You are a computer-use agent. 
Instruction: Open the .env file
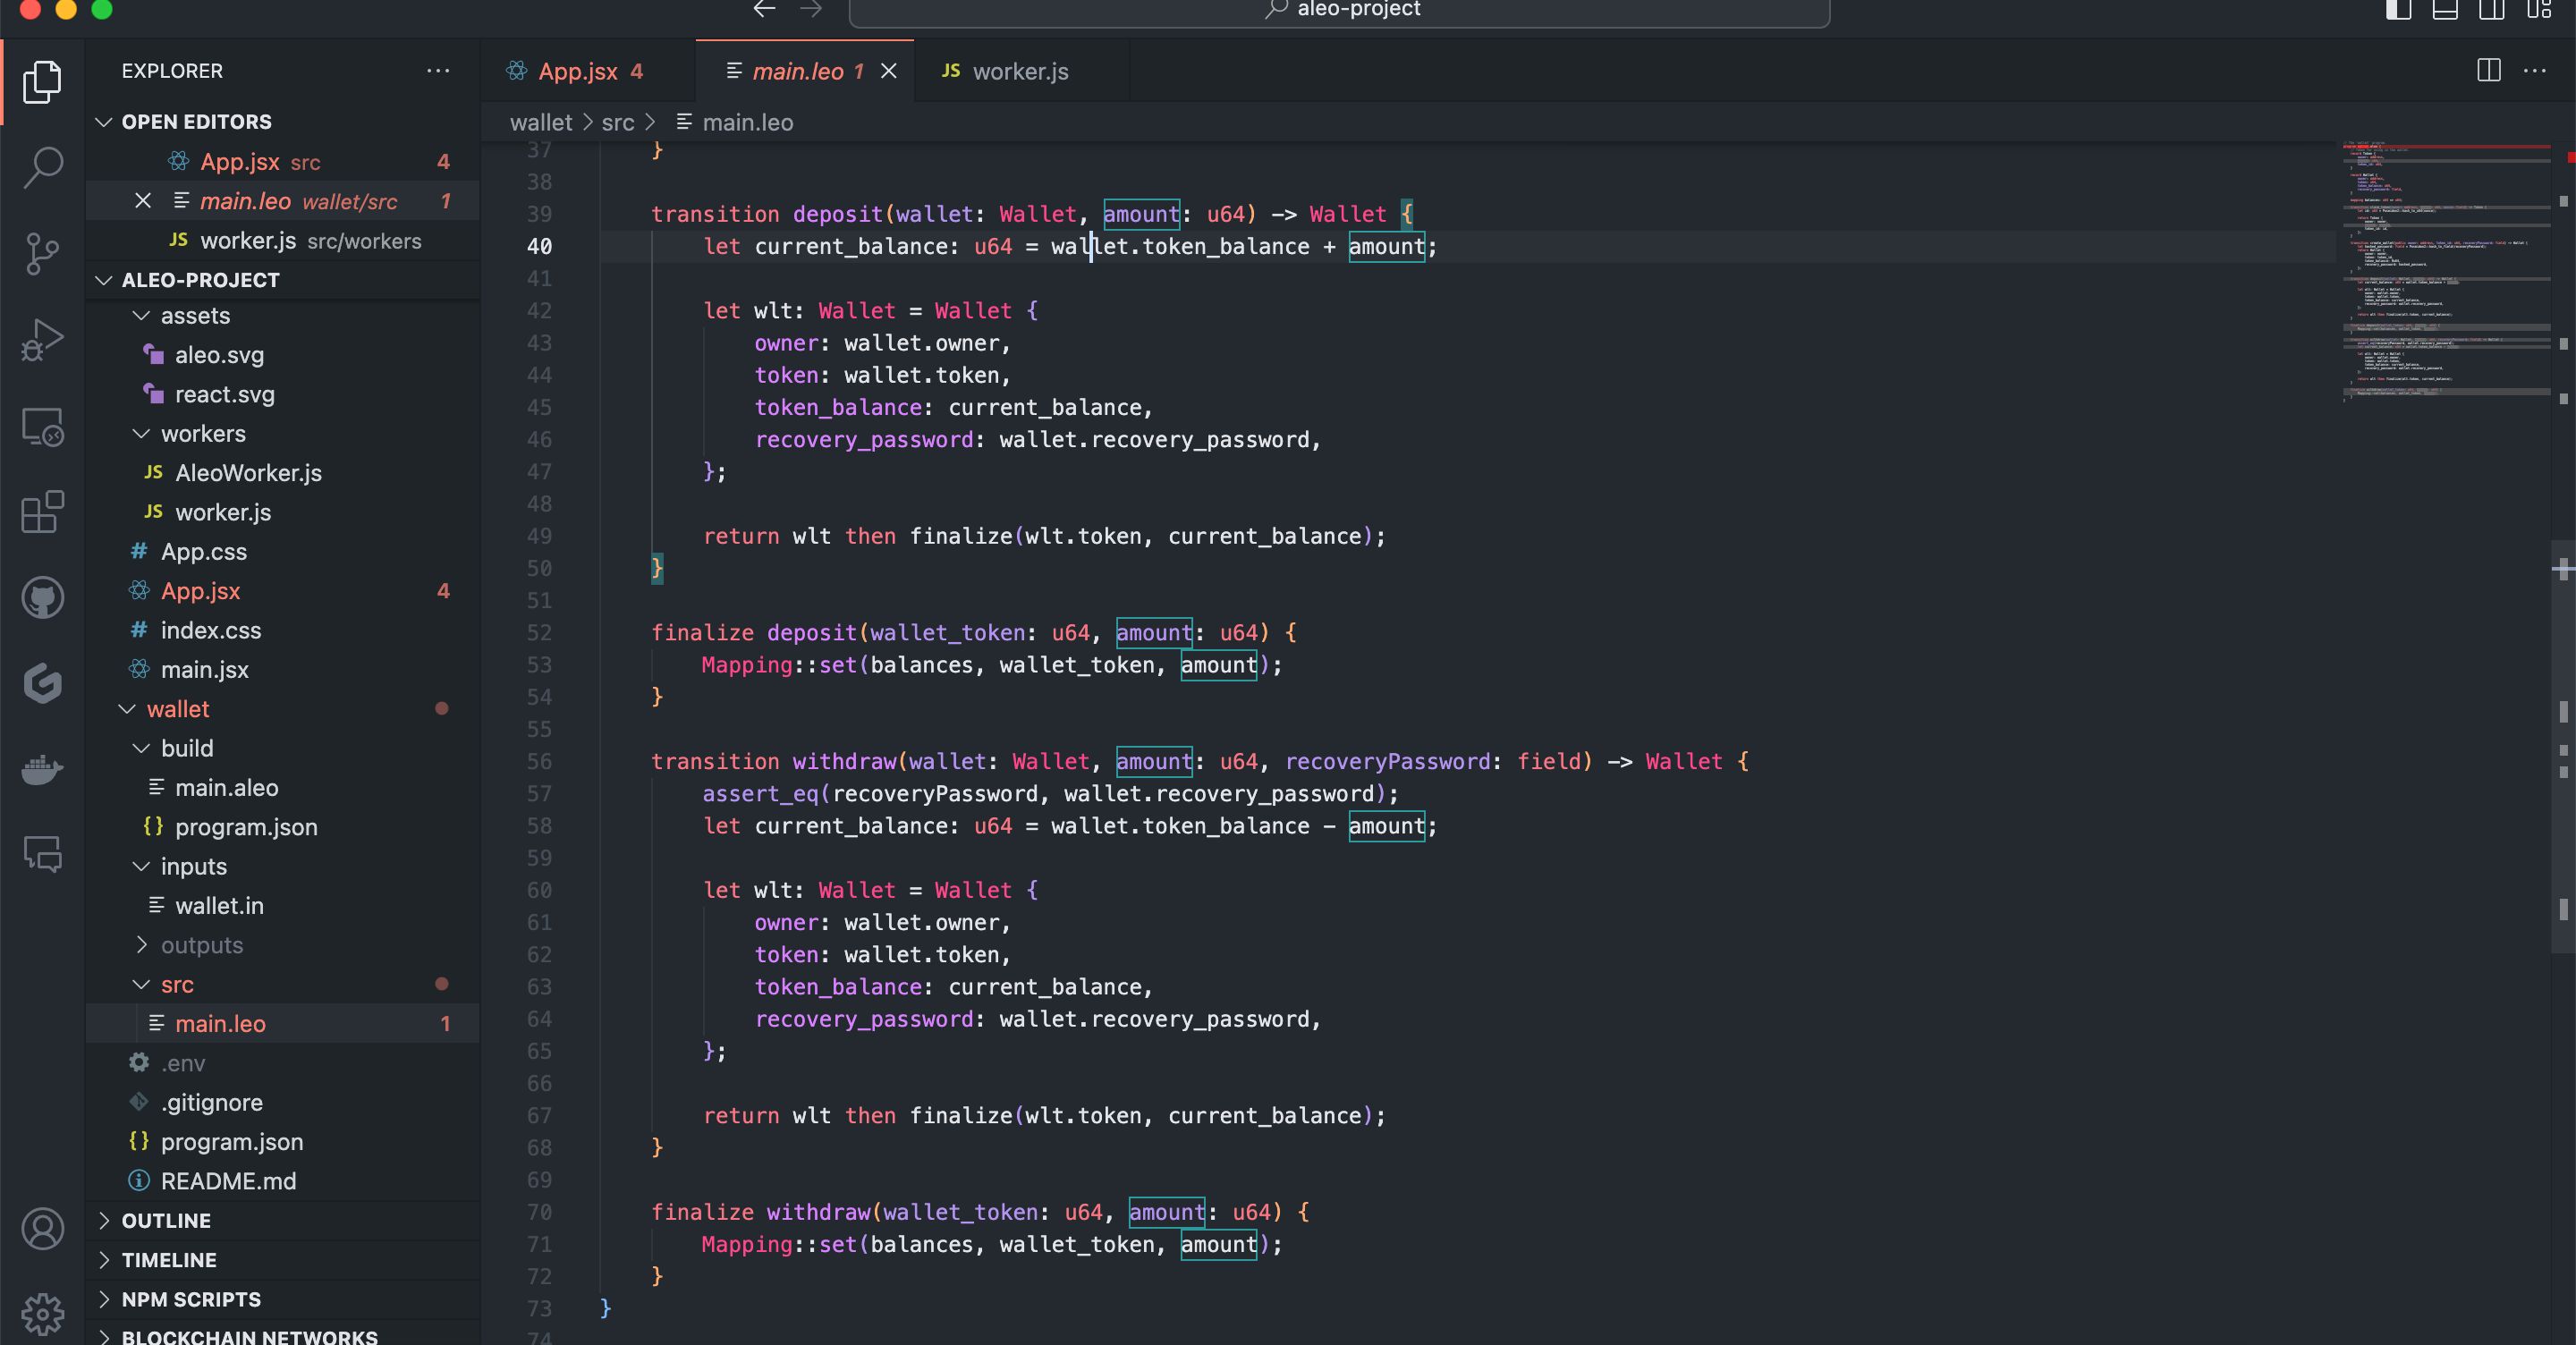pyautogui.click(x=283, y=1063)
